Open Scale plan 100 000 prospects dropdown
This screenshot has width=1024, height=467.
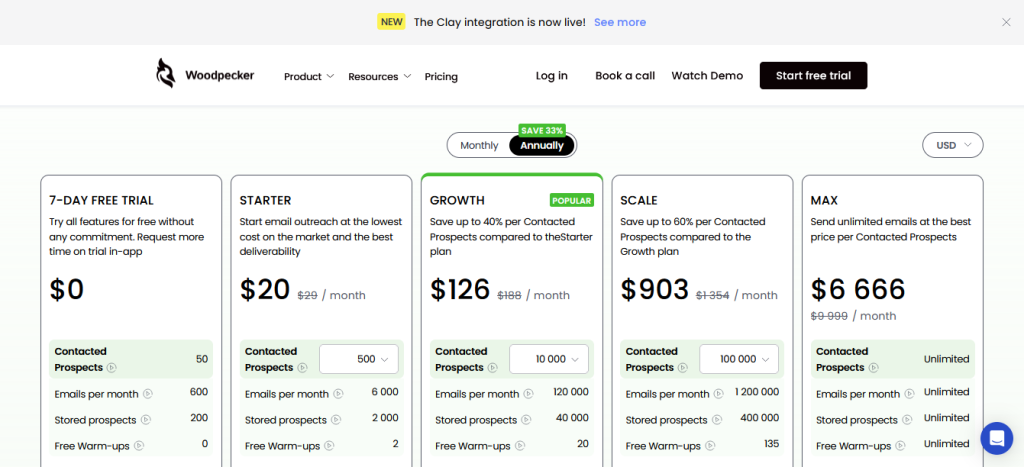coord(739,359)
